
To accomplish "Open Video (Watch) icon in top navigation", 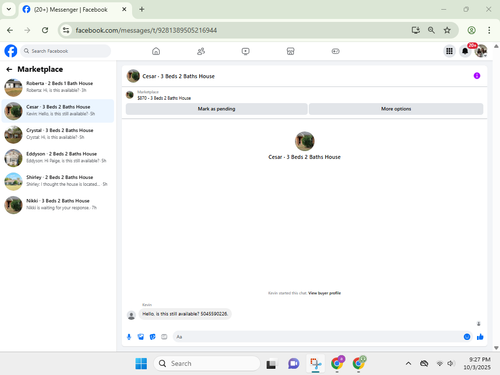I will click(x=246, y=51).
